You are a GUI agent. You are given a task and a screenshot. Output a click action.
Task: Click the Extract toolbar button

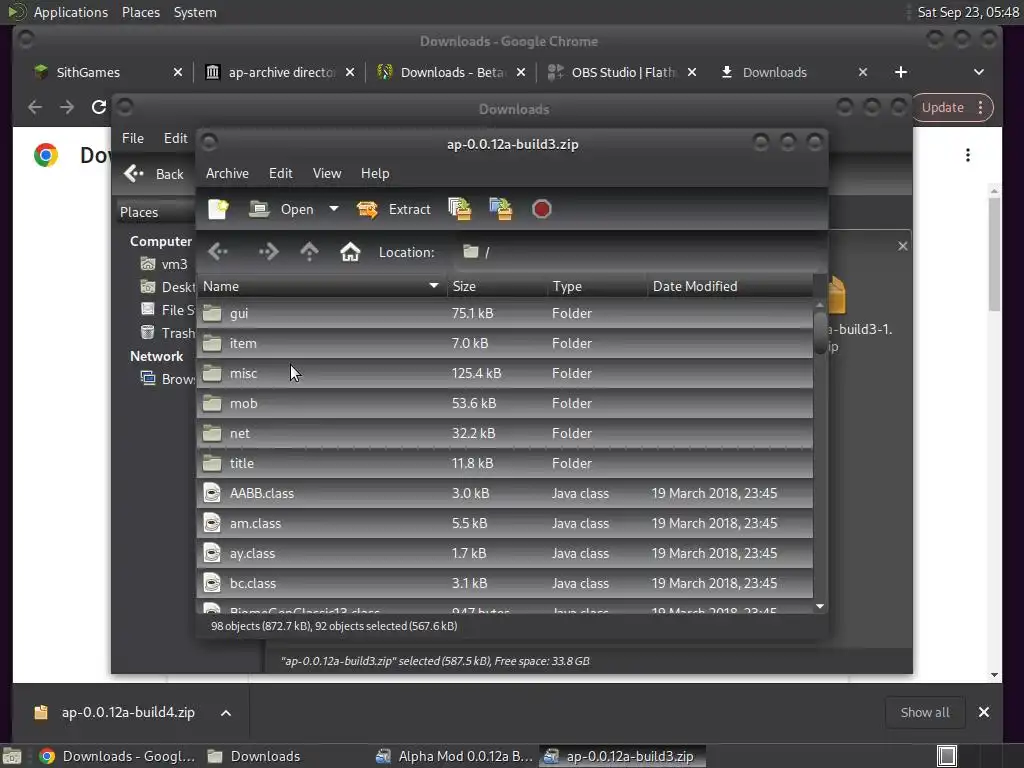(393, 209)
